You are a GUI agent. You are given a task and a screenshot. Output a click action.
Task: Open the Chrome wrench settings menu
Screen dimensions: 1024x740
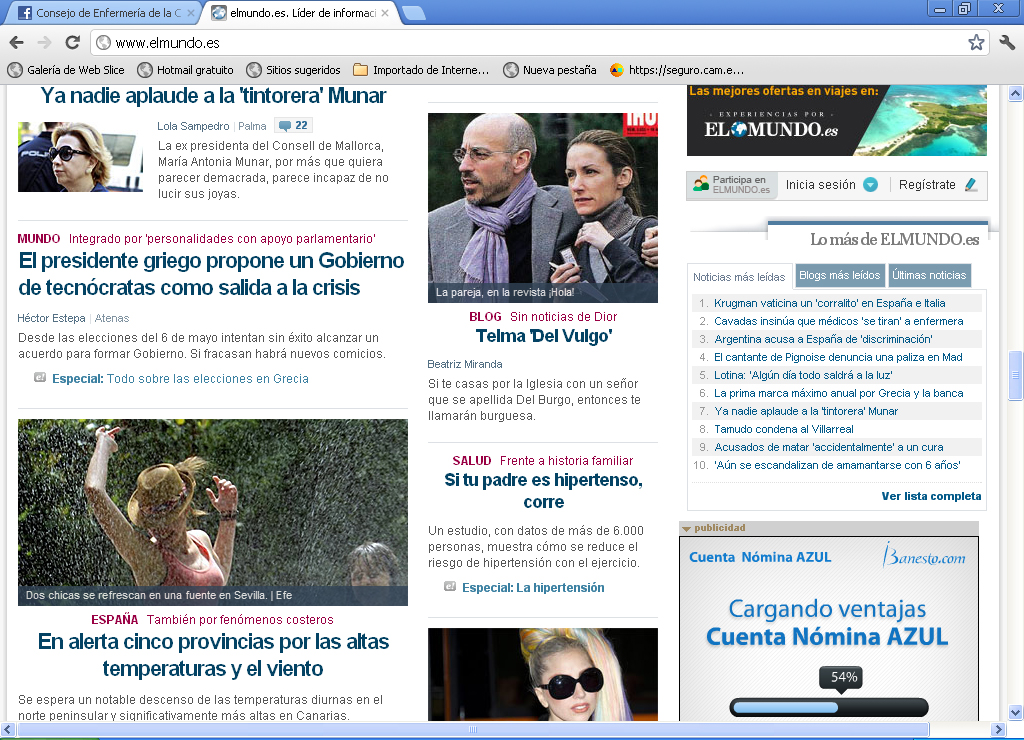(1006, 43)
